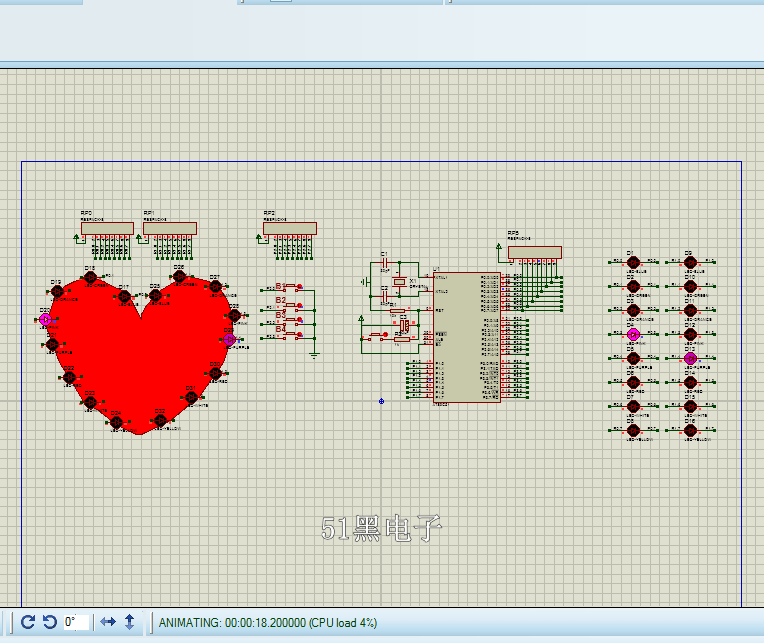
Task: Click the ANIMATING status text
Action: (x=267, y=623)
